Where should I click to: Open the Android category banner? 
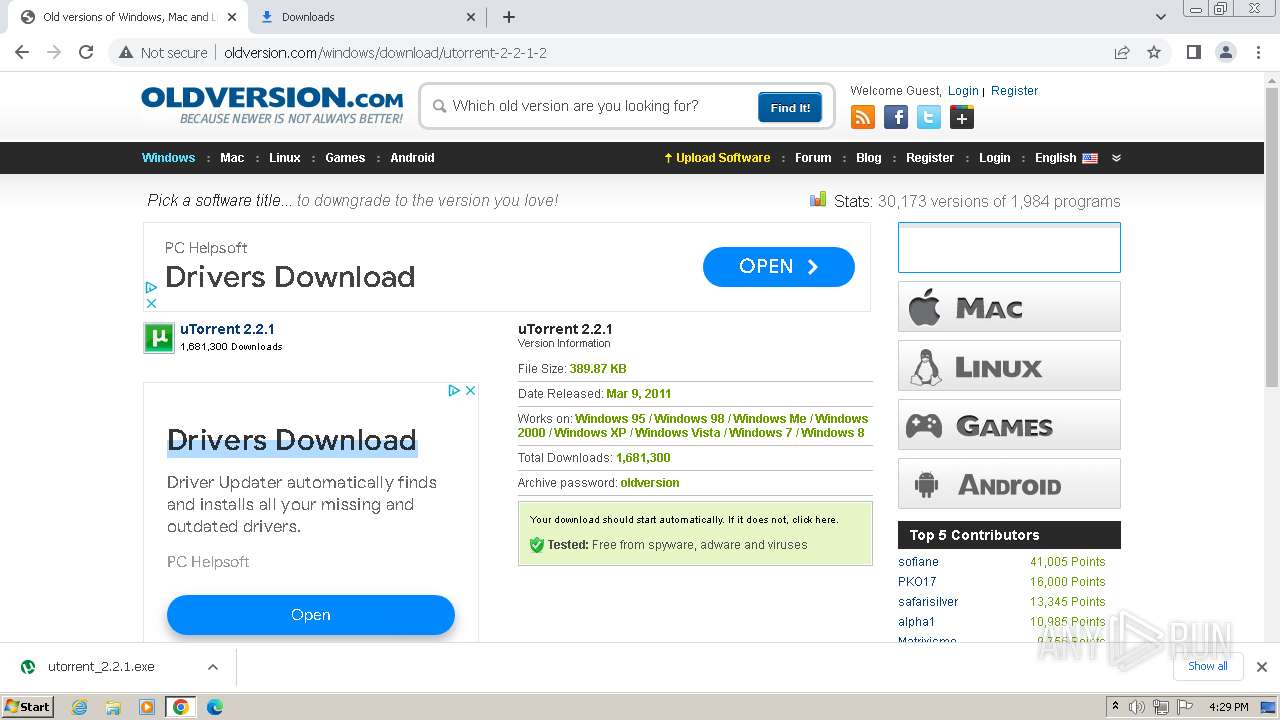(x=1009, y=484)
